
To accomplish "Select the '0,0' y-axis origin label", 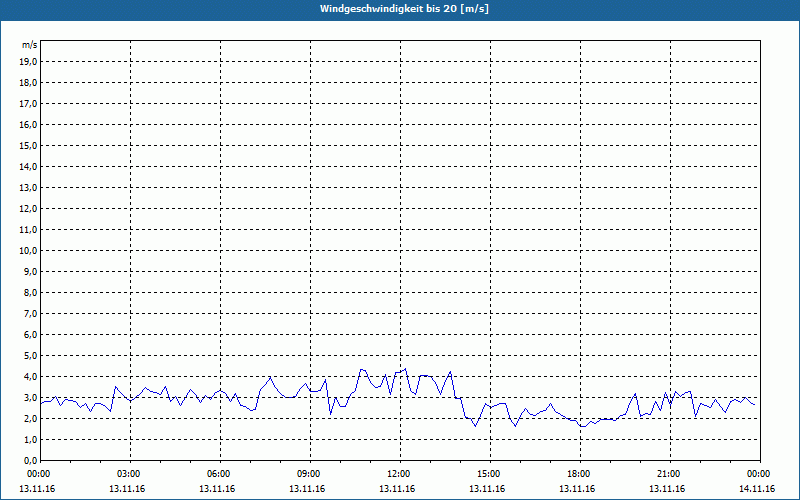I will 30,460.
